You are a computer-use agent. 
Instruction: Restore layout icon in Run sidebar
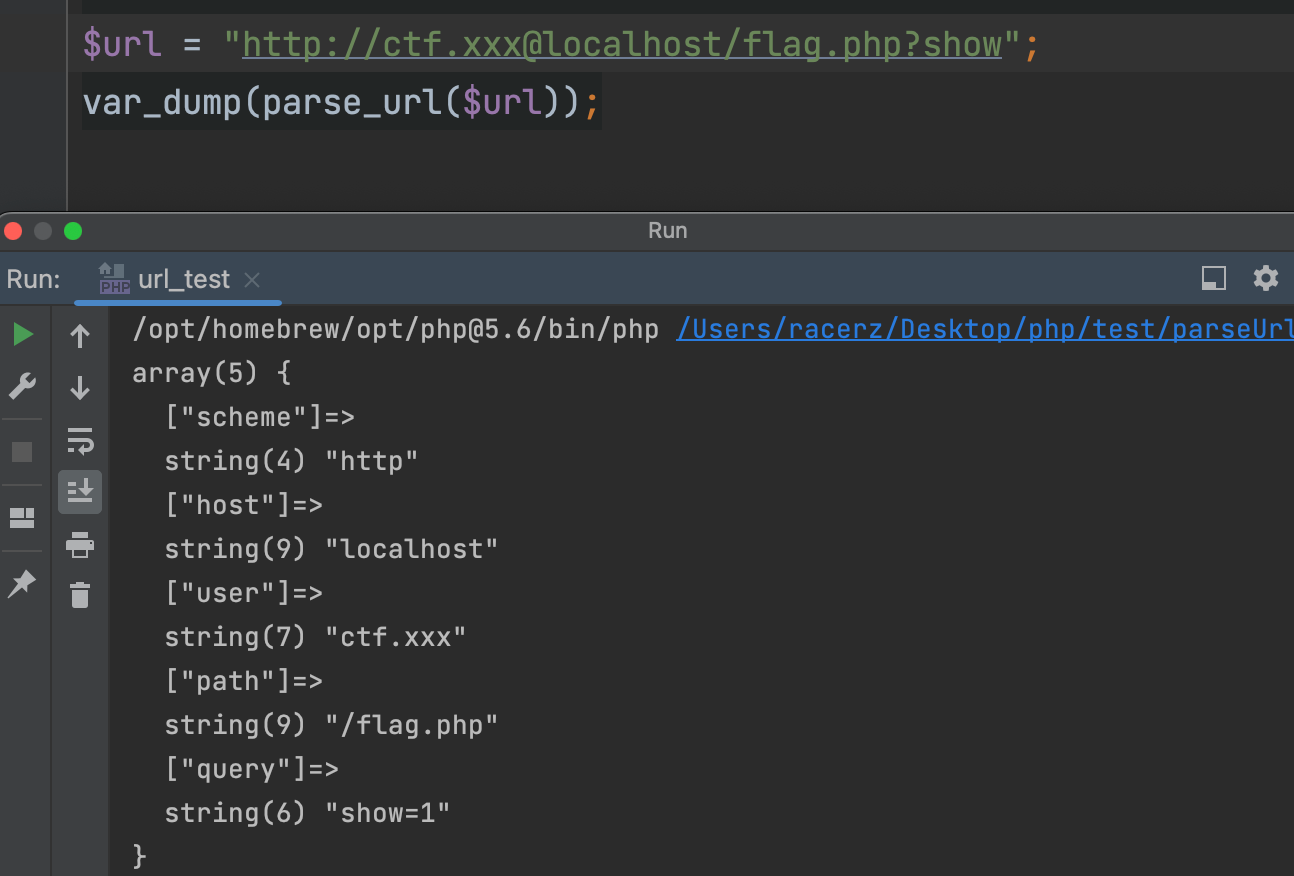point(22,518)
